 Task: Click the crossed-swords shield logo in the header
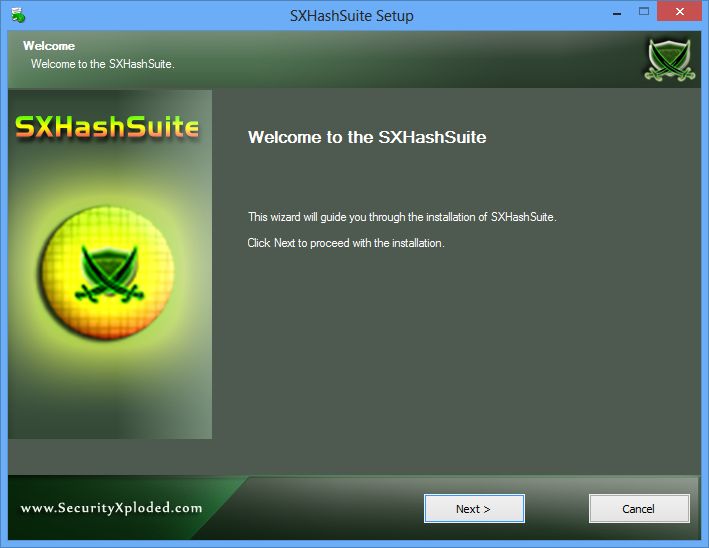pyautogui.click(x=670, y=60)
